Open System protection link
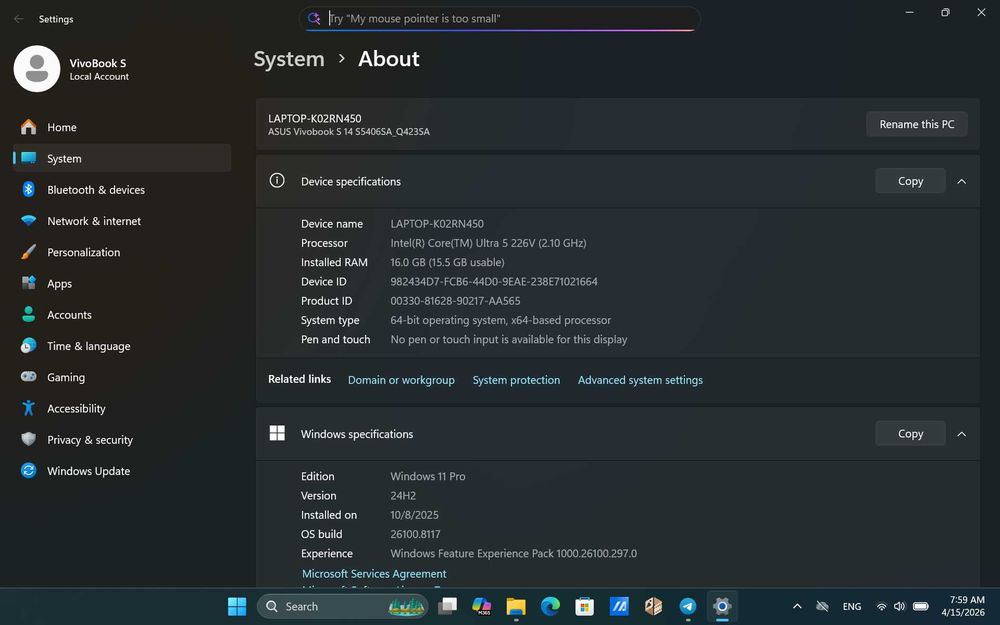 pos(516,379)
